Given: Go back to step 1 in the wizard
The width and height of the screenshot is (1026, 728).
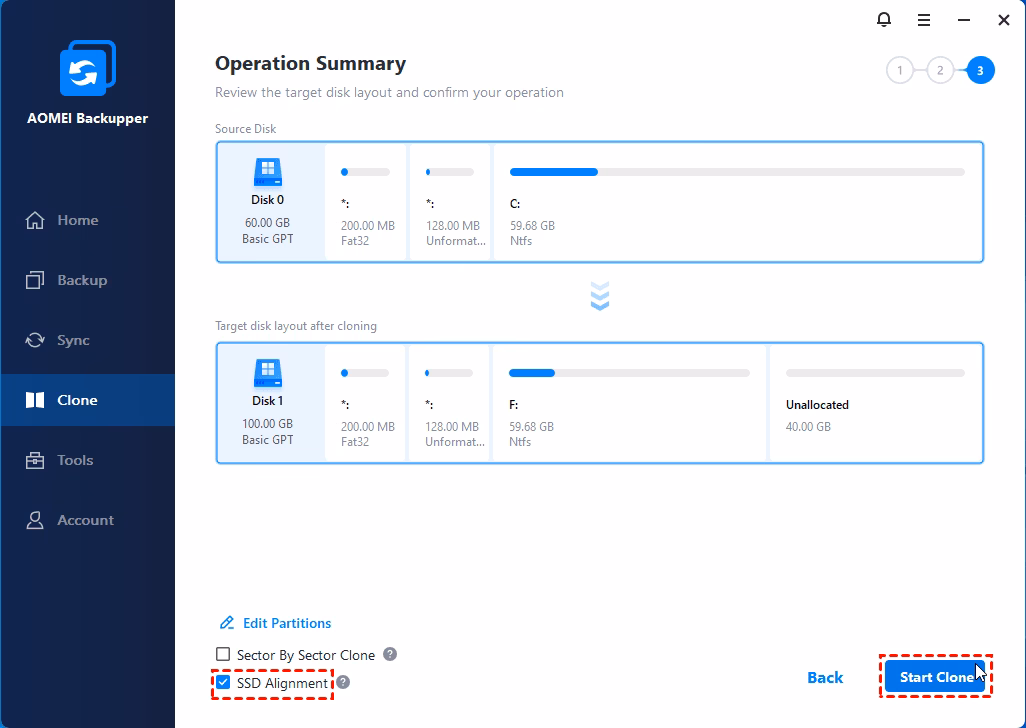Looking at the screenshot, I should [900, 70].
